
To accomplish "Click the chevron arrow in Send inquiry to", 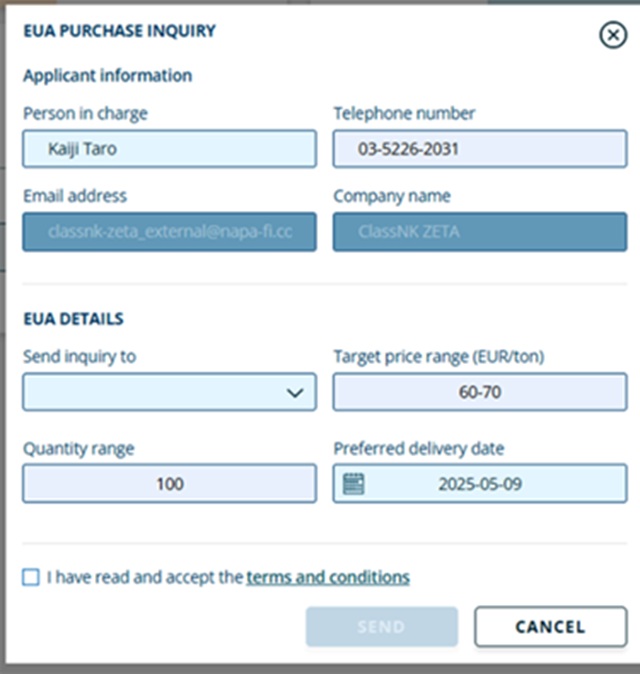I will [x=295, y=392].
